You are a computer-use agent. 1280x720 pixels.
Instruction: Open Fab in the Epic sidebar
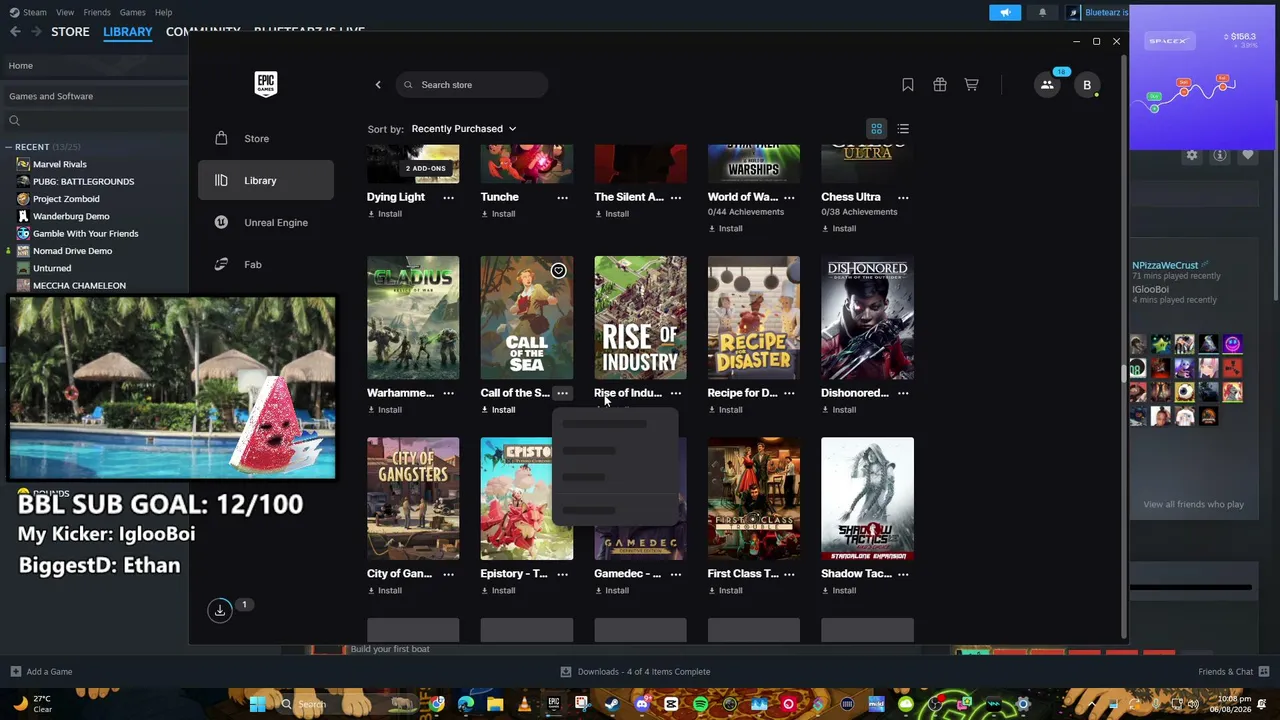[x=266, y=264]
